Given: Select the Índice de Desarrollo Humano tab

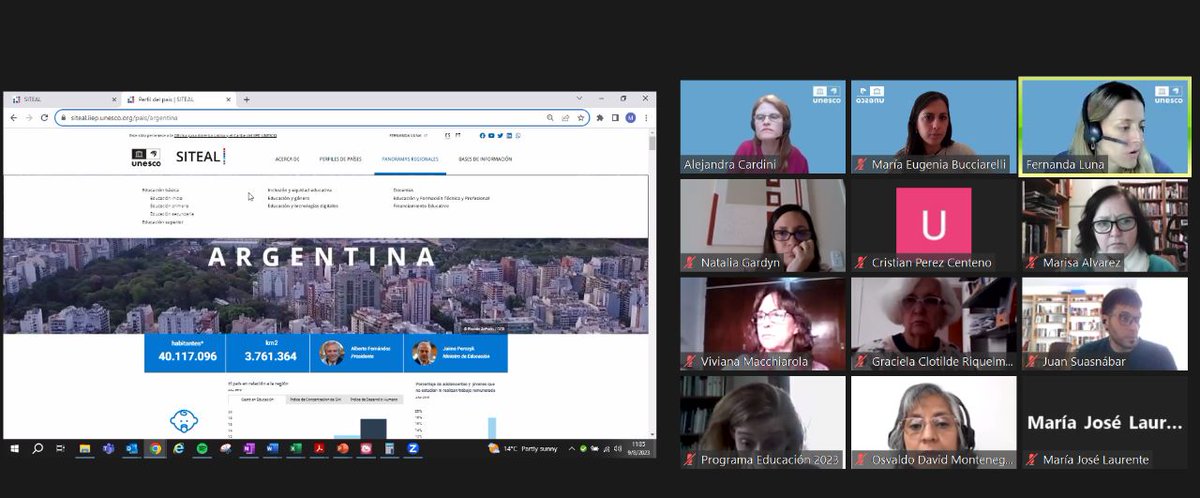Looking at the screenshot, I should point(373,399).
